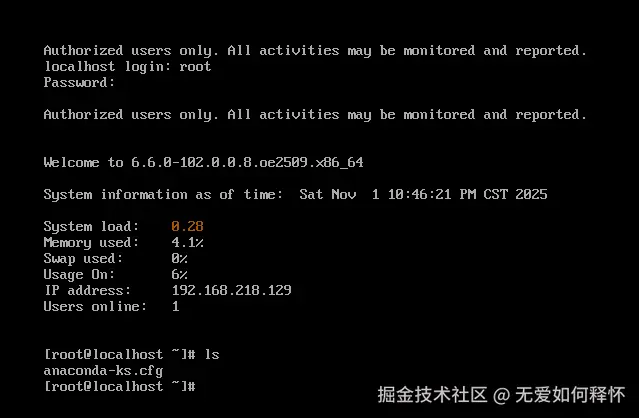Click the ls command text
Image resolution: width=639 pixels, height=418 pixels.
[x=212, y=354]
